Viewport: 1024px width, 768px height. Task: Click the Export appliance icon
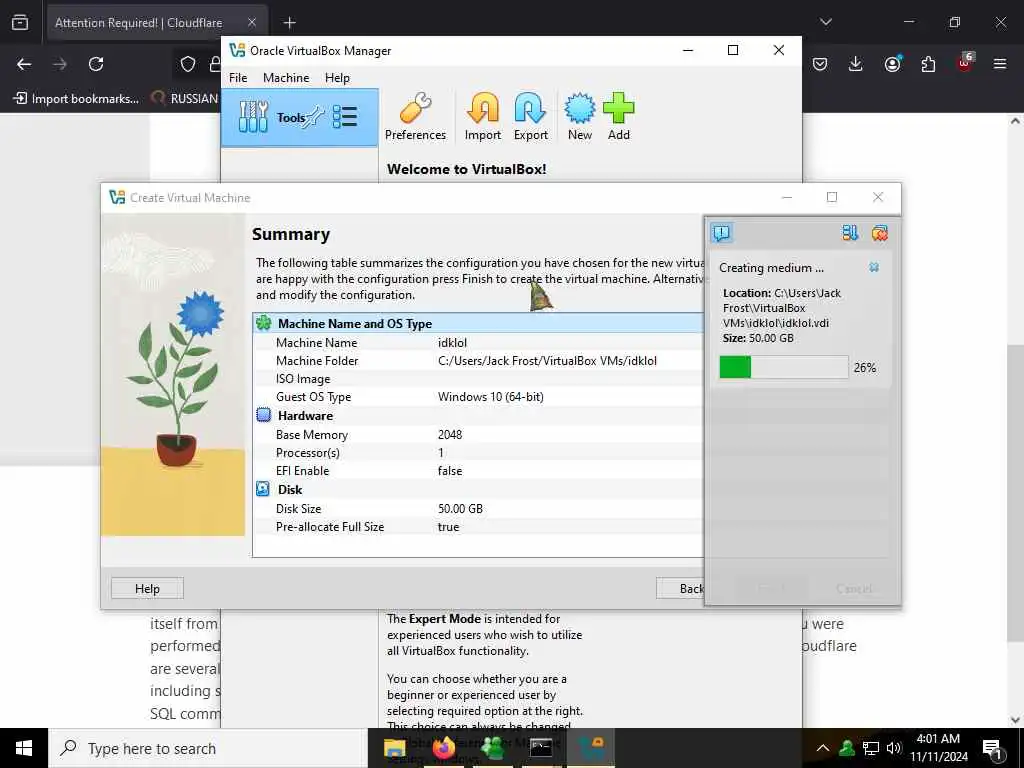[530, 118]
